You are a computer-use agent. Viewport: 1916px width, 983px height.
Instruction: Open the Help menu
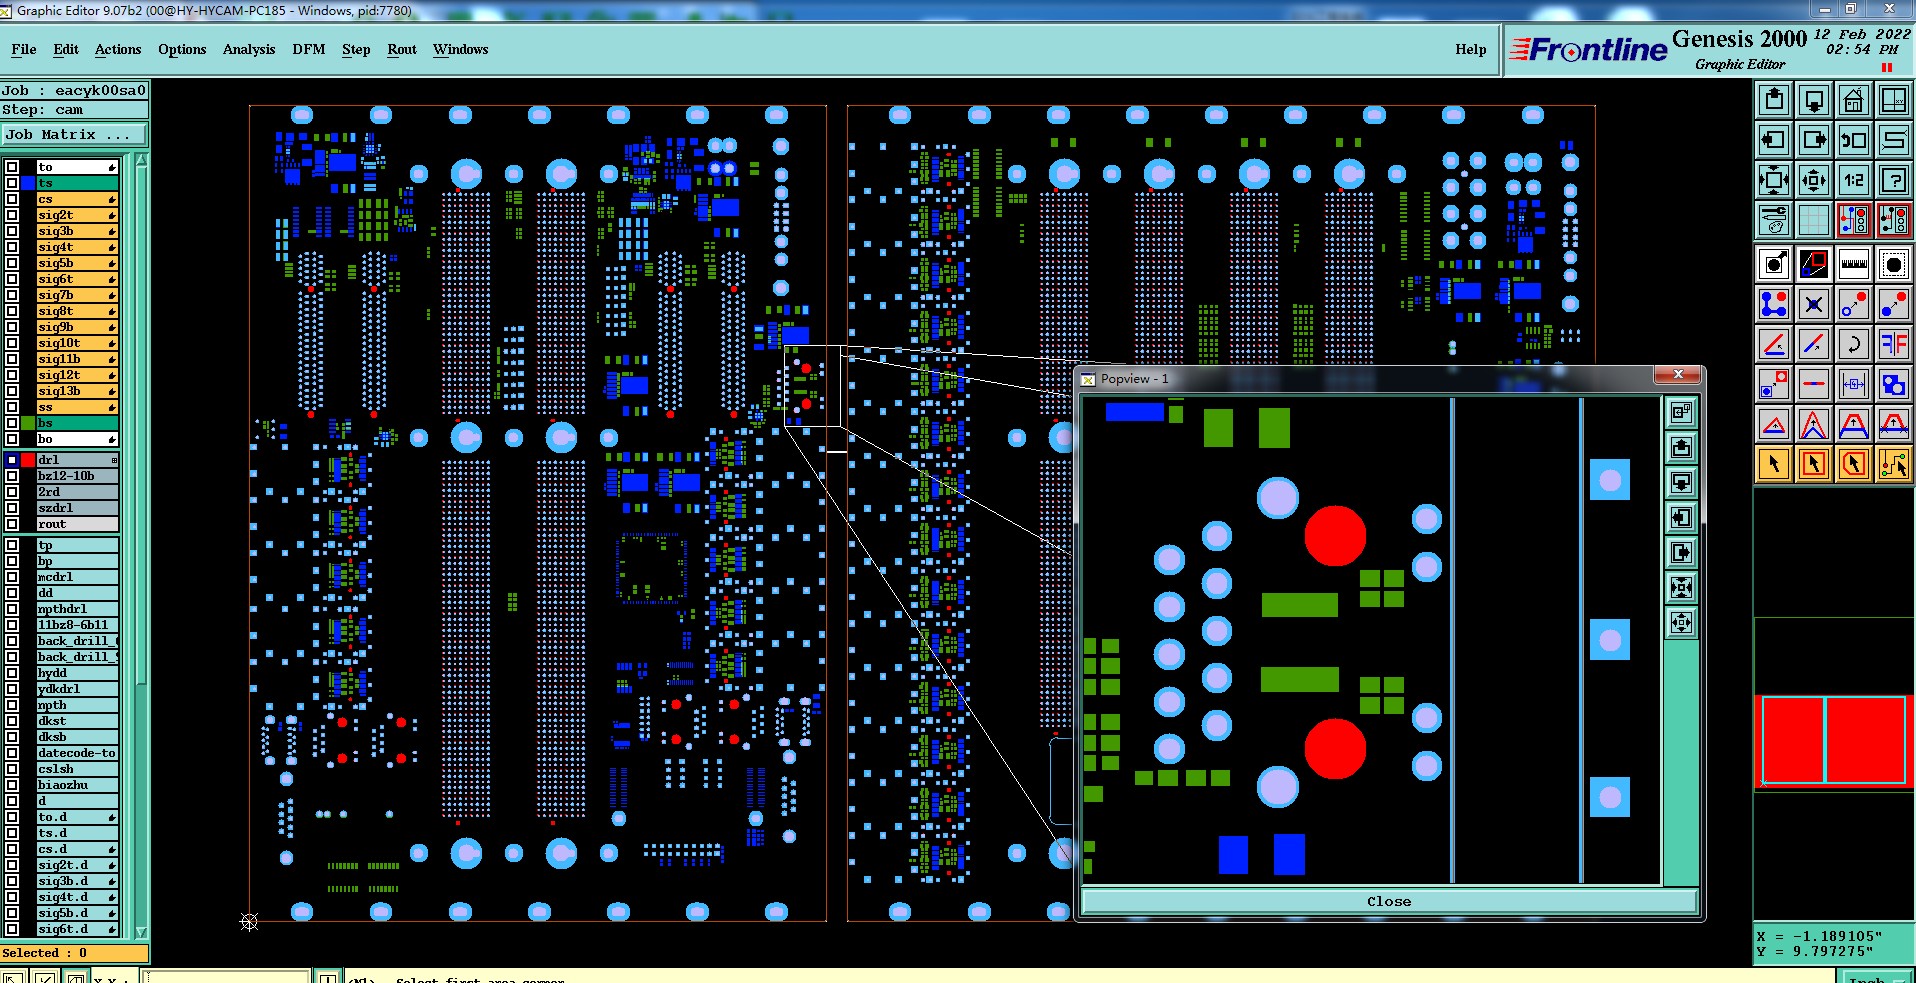pyautogui.click(x=1471, y=50)
